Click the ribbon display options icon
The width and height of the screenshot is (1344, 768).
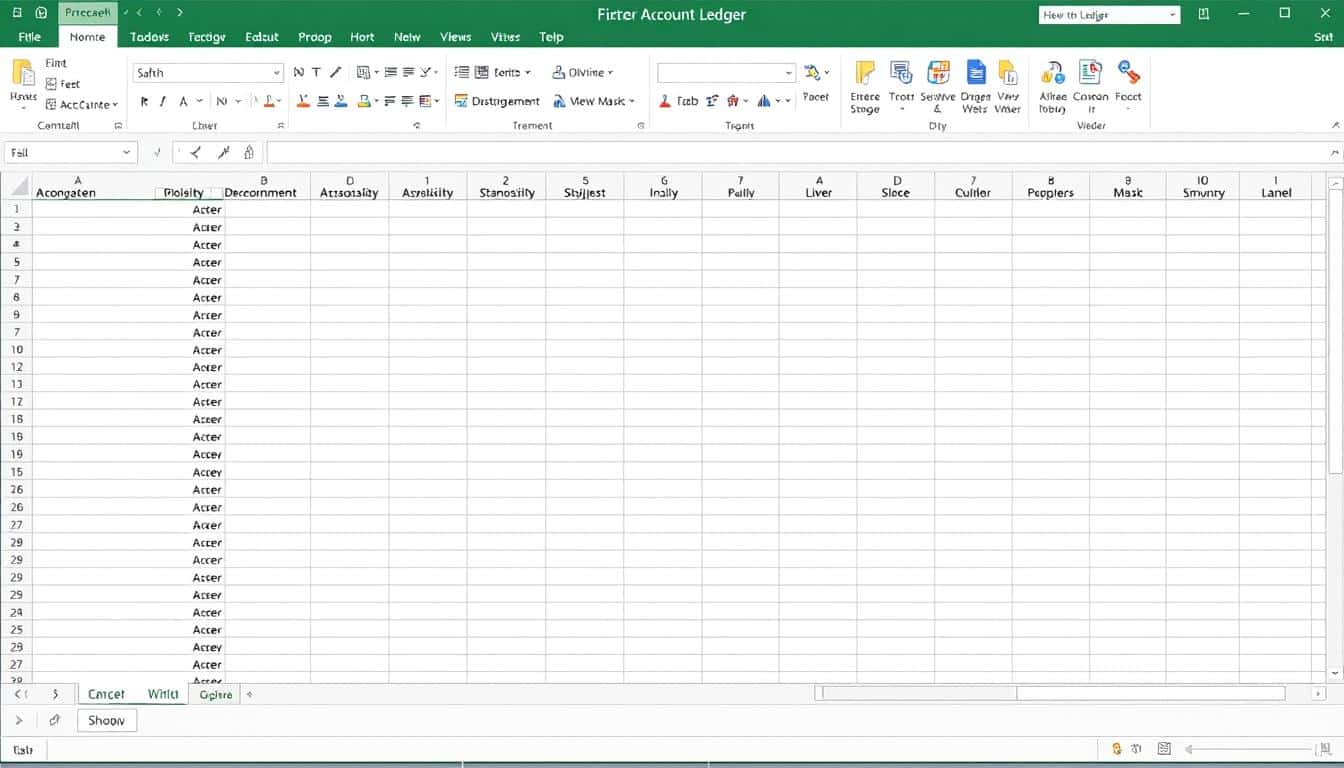coord(1204,14)
